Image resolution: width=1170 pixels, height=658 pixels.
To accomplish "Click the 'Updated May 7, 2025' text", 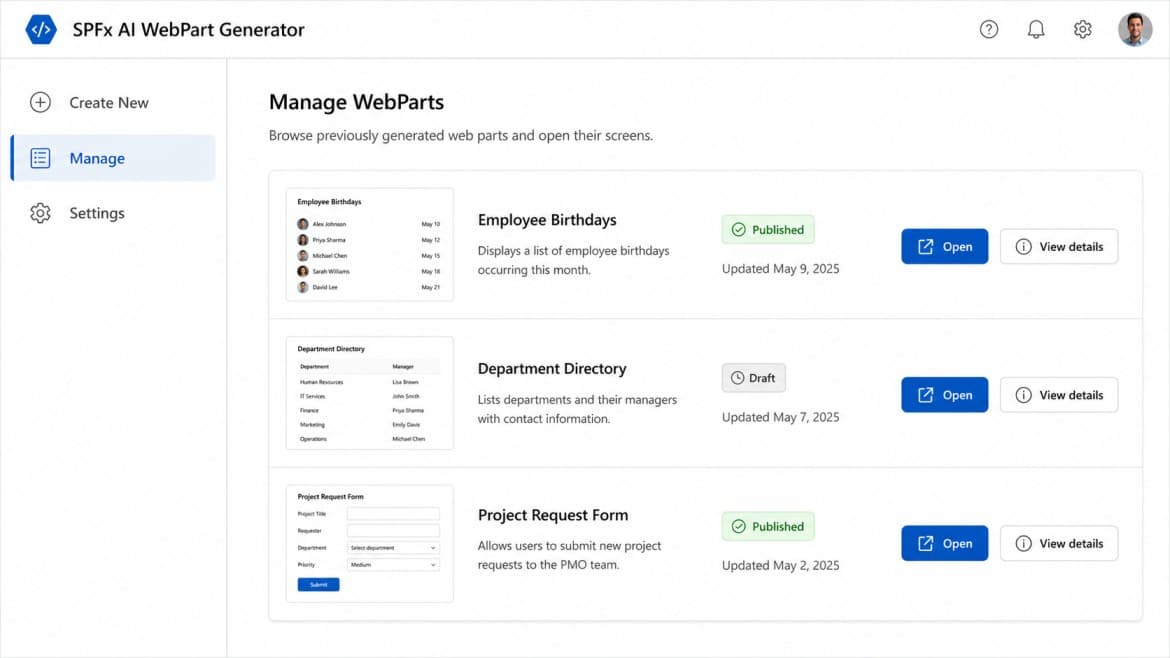I will coord(780,417).
